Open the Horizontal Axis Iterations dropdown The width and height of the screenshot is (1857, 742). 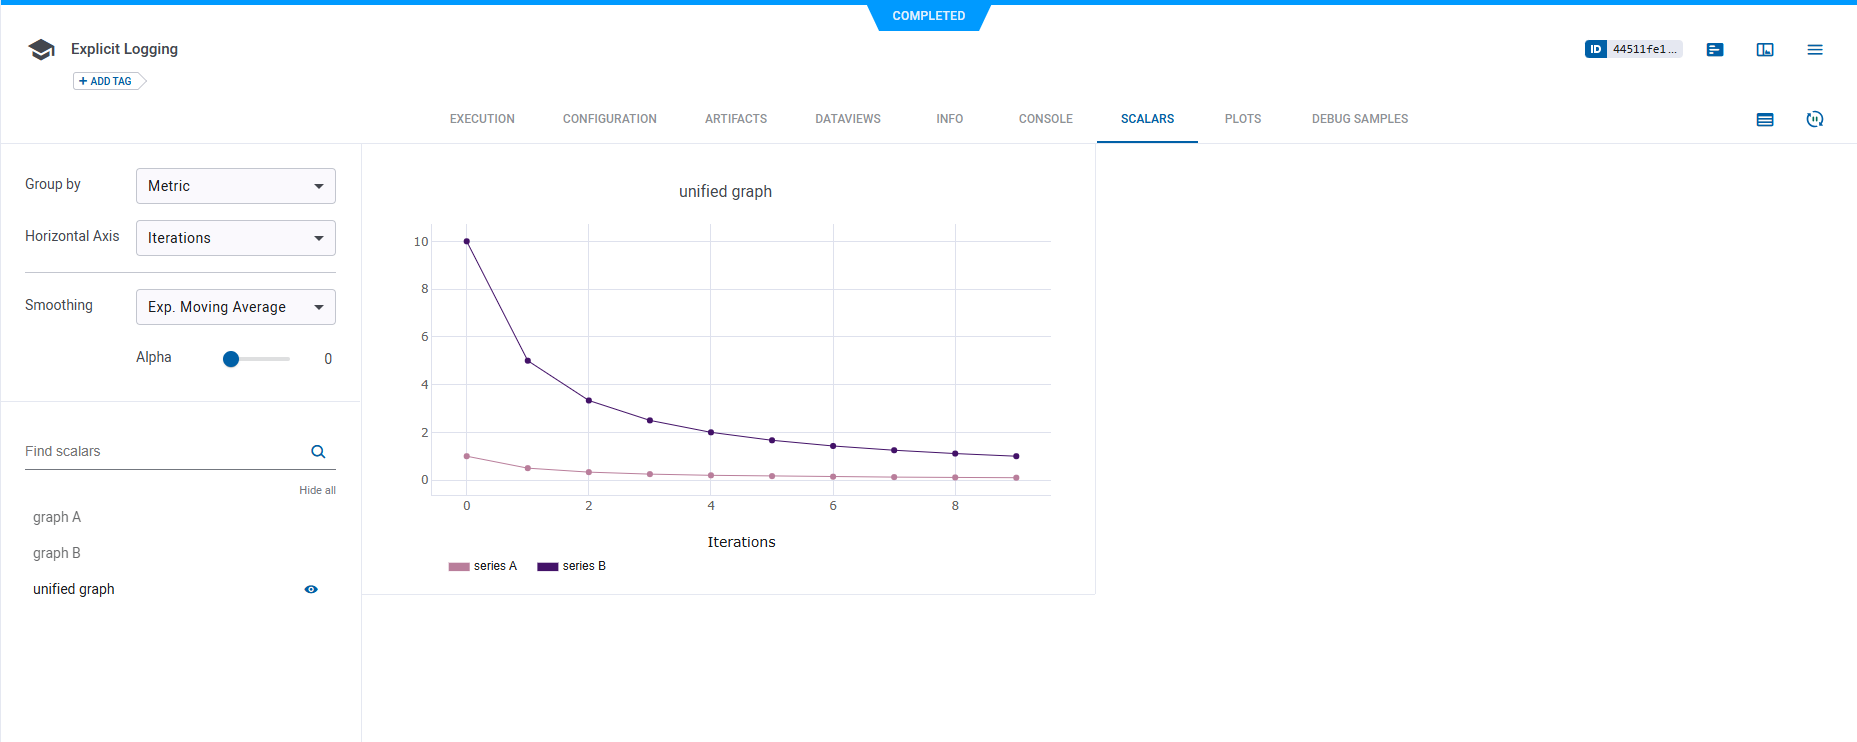(x=235, y=238)
